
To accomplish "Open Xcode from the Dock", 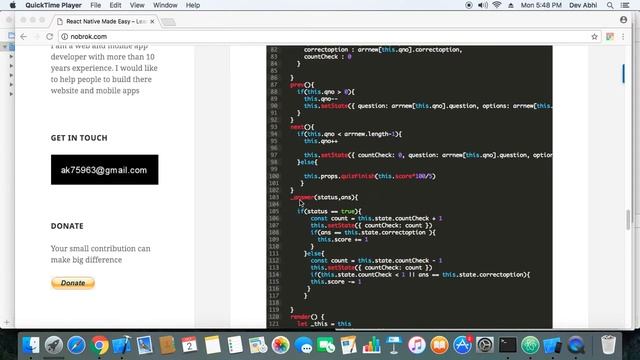I will click(x=122, y=345).
